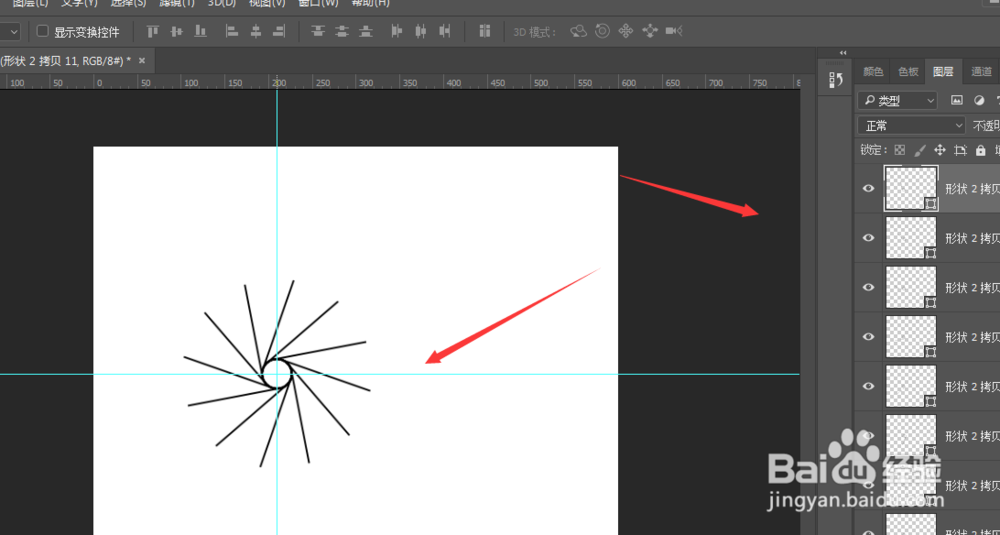This screenshot has height=535, width=1000.
Task: Align right edges of layers
Action: 279,31
